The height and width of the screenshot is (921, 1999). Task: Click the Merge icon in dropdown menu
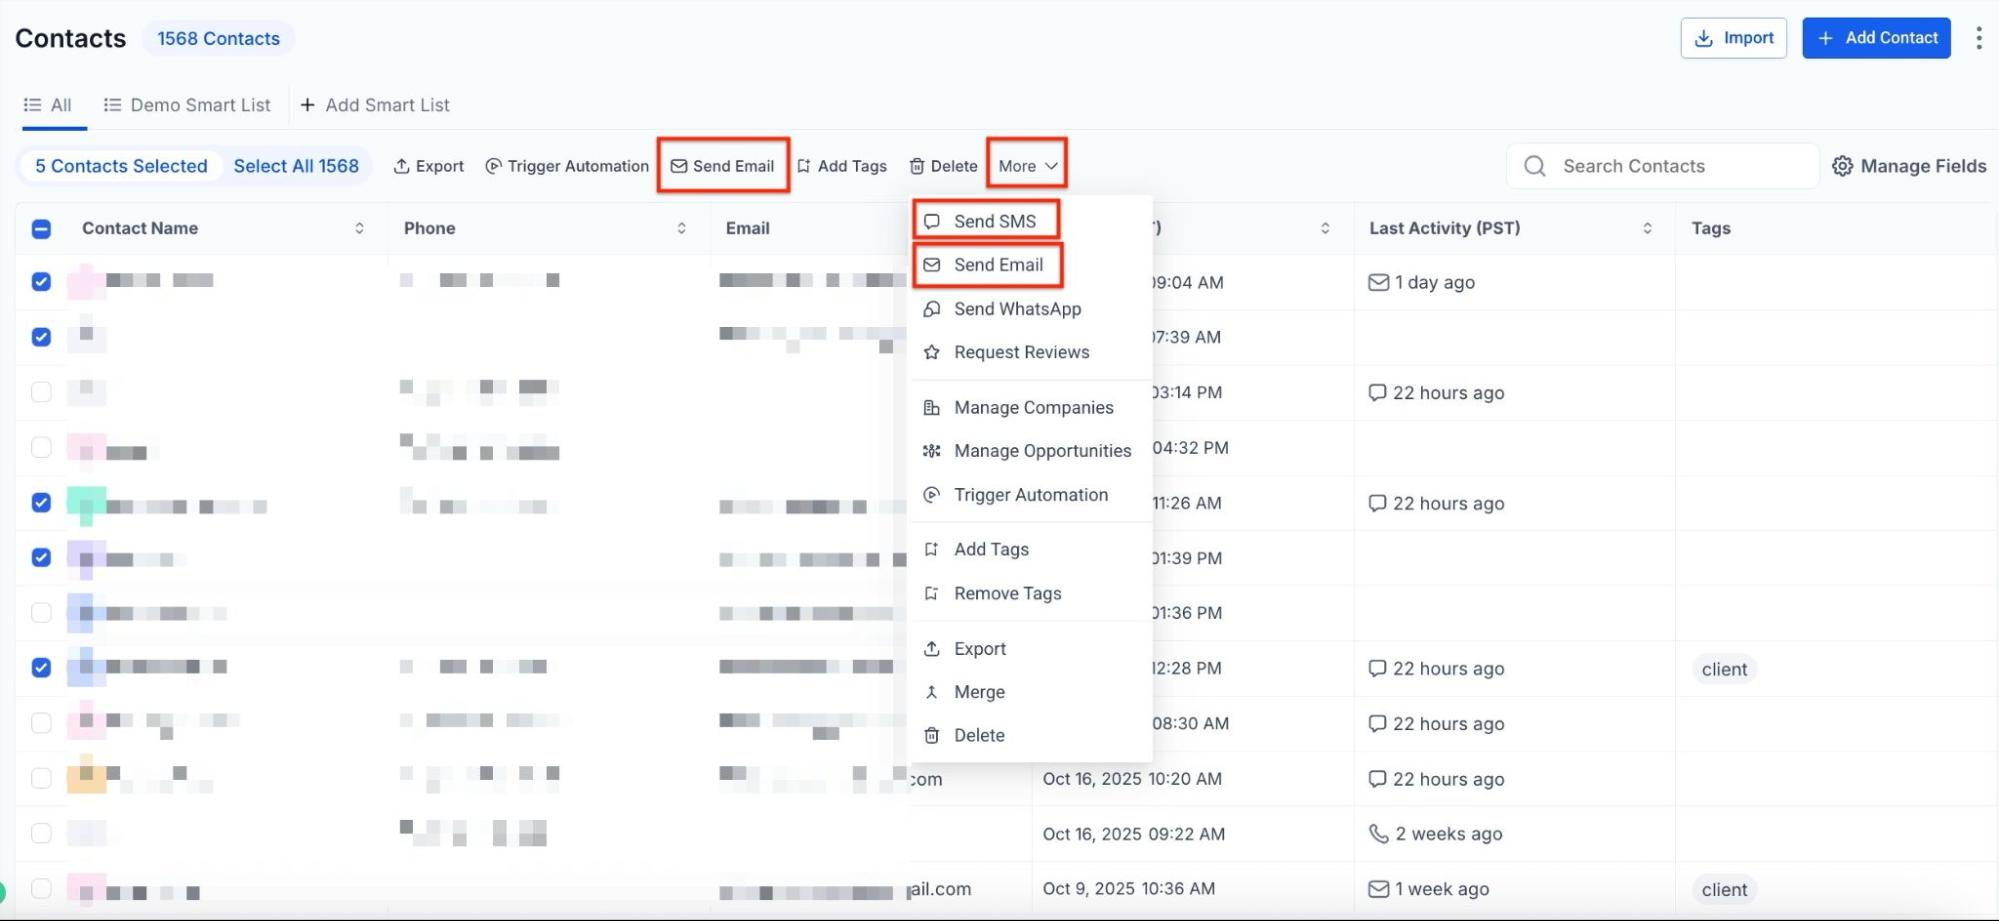pyautogui.click(x=932, y=692)
